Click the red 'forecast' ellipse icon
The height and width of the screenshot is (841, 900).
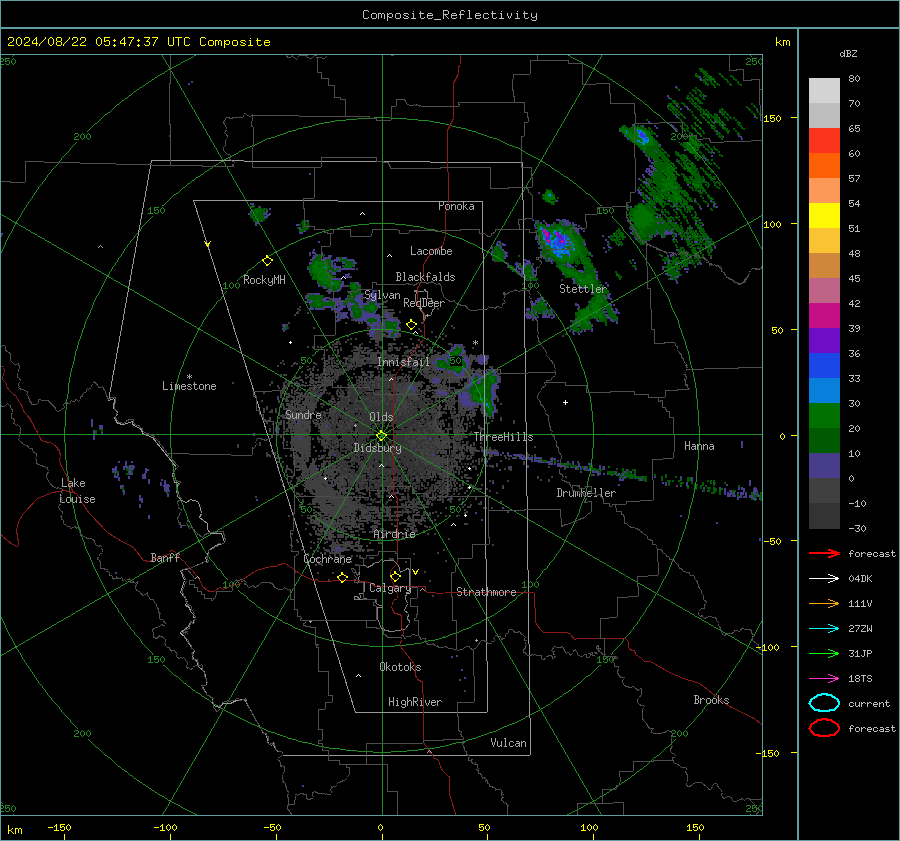click(x=824, y=728)
